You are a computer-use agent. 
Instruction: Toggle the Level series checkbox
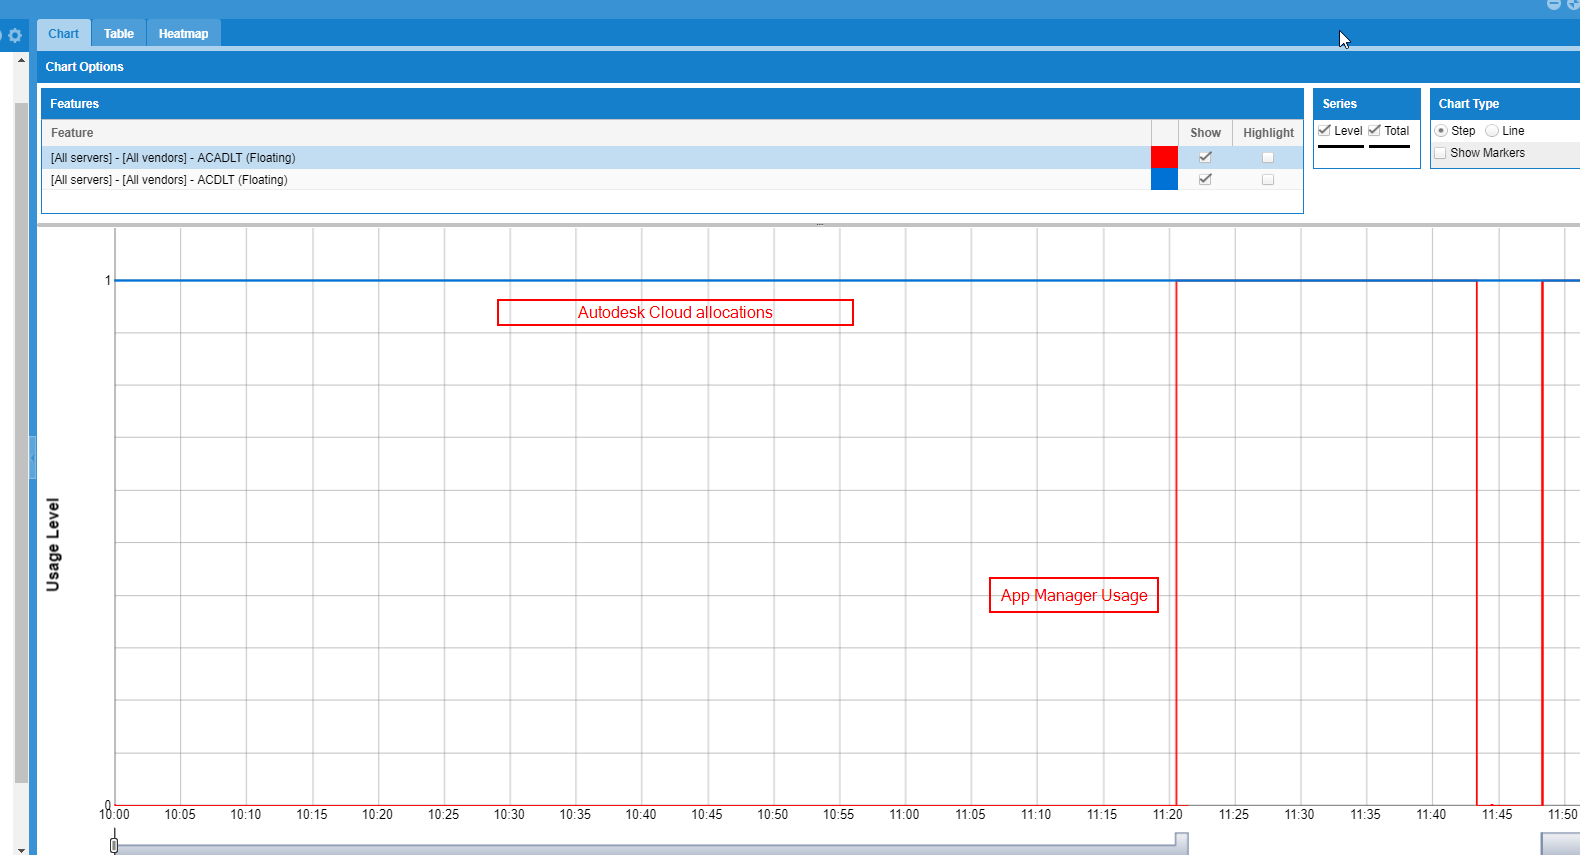(1324, 131)
